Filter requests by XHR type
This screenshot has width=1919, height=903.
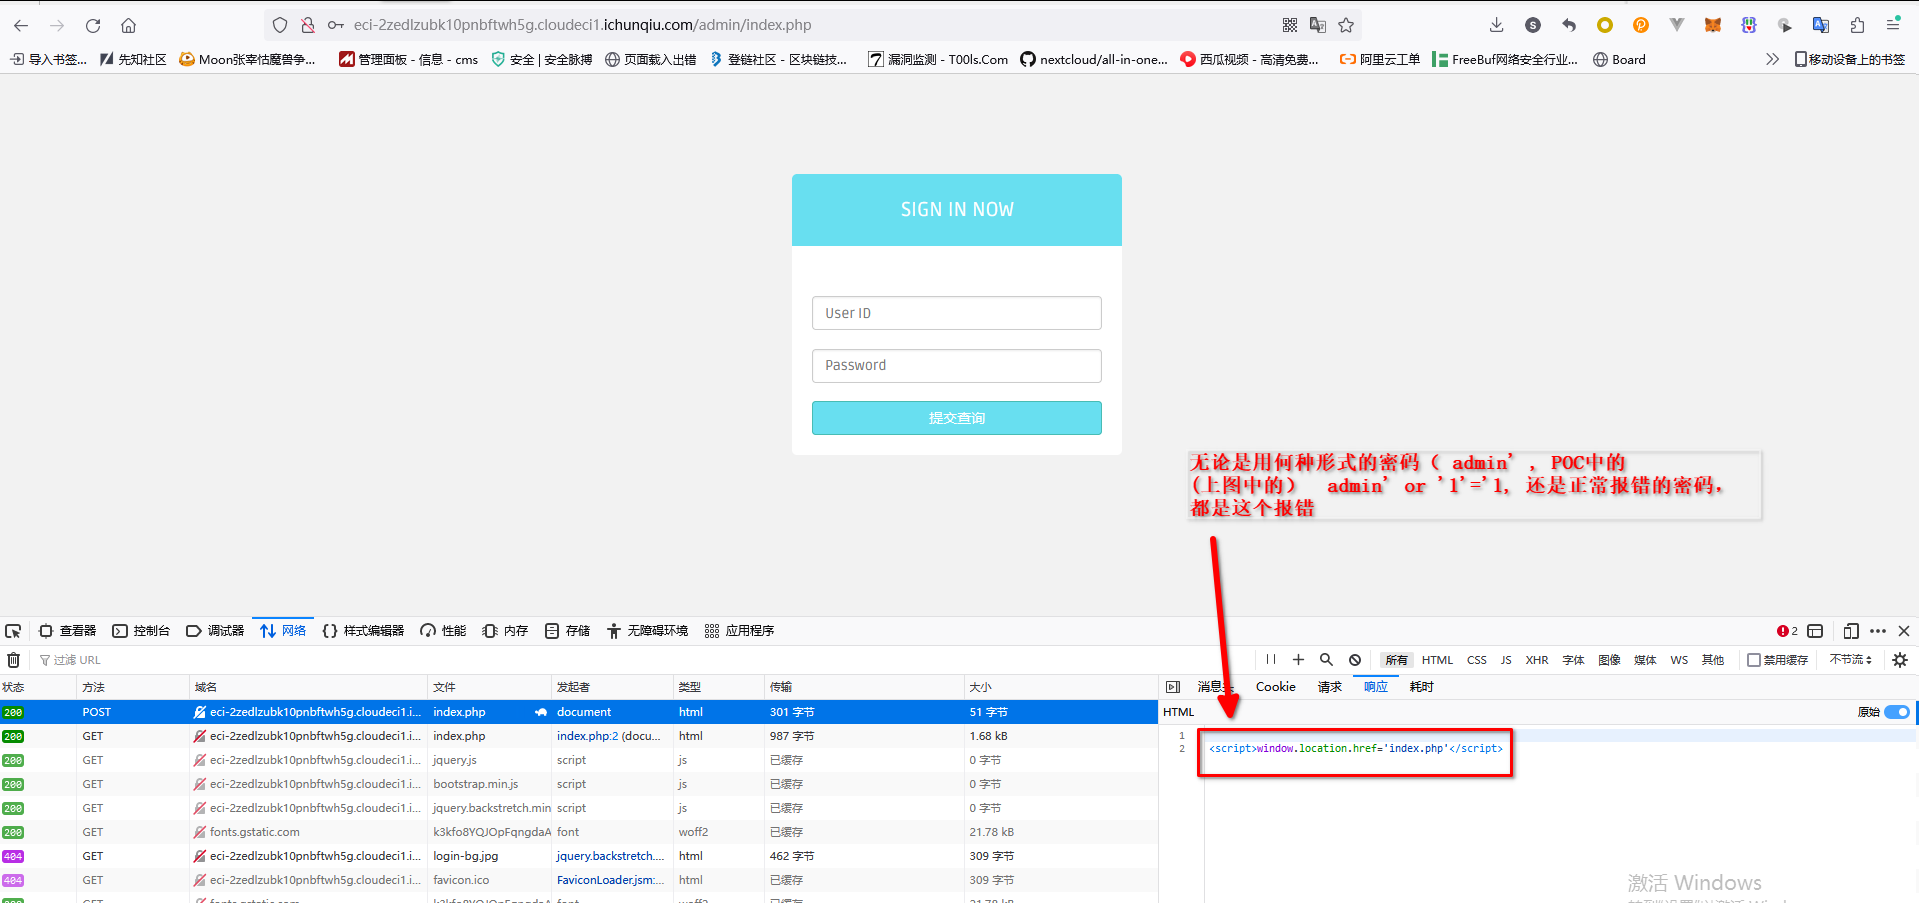coord(1536,660)
